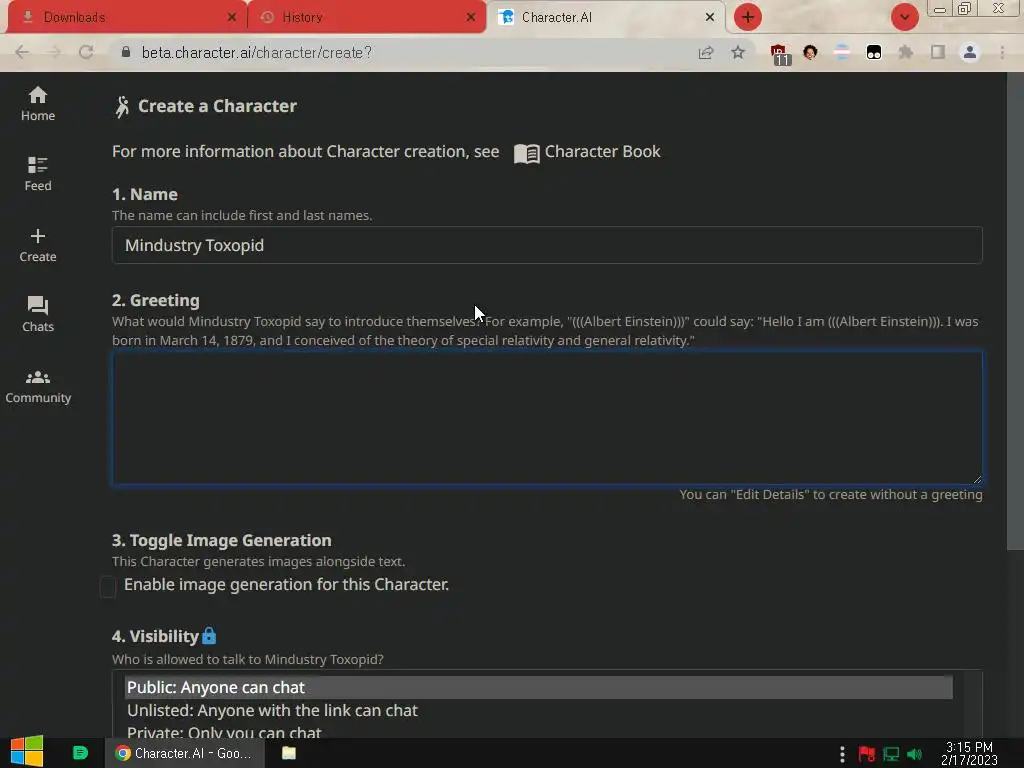Enable image generation checkbox for this Character

tap(108, 586)
